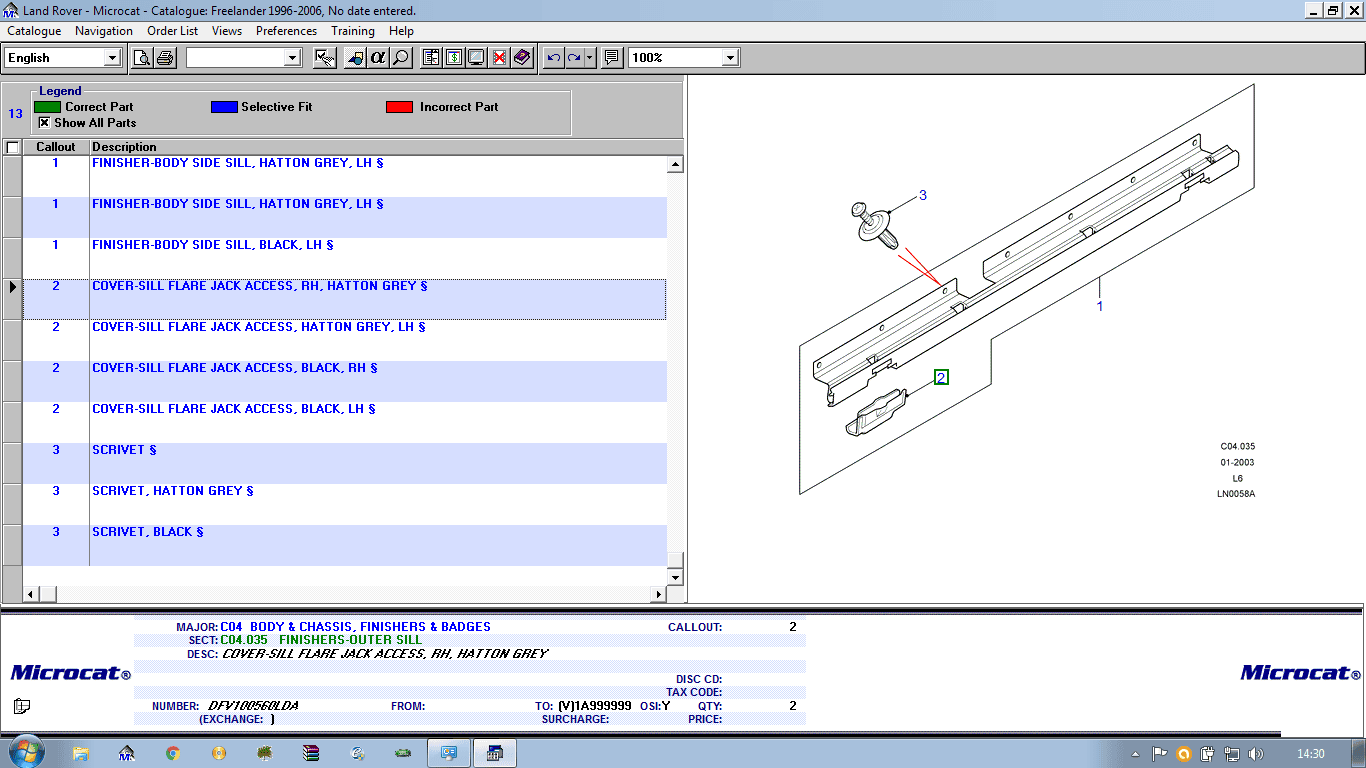
Task: Click the undo back arrow icon
Action: (553, 58)
